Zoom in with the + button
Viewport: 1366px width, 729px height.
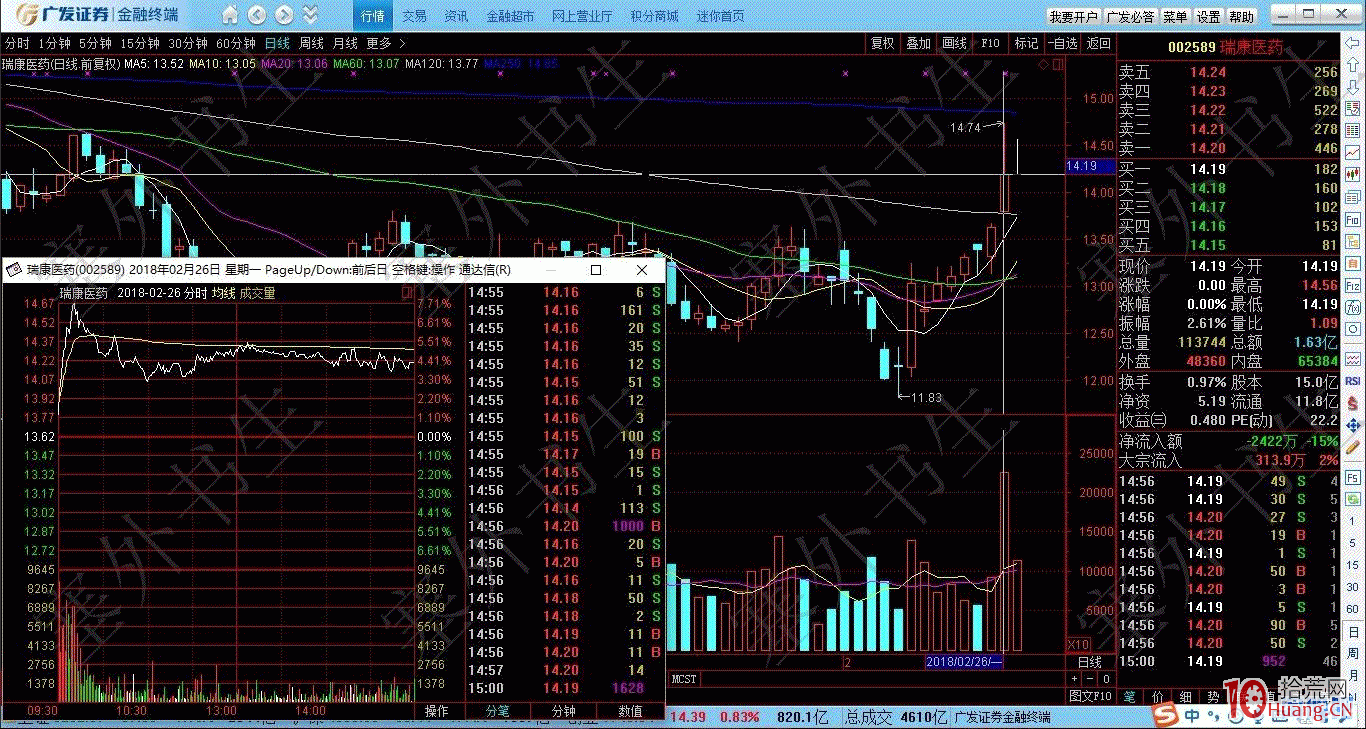[1075, 679]
